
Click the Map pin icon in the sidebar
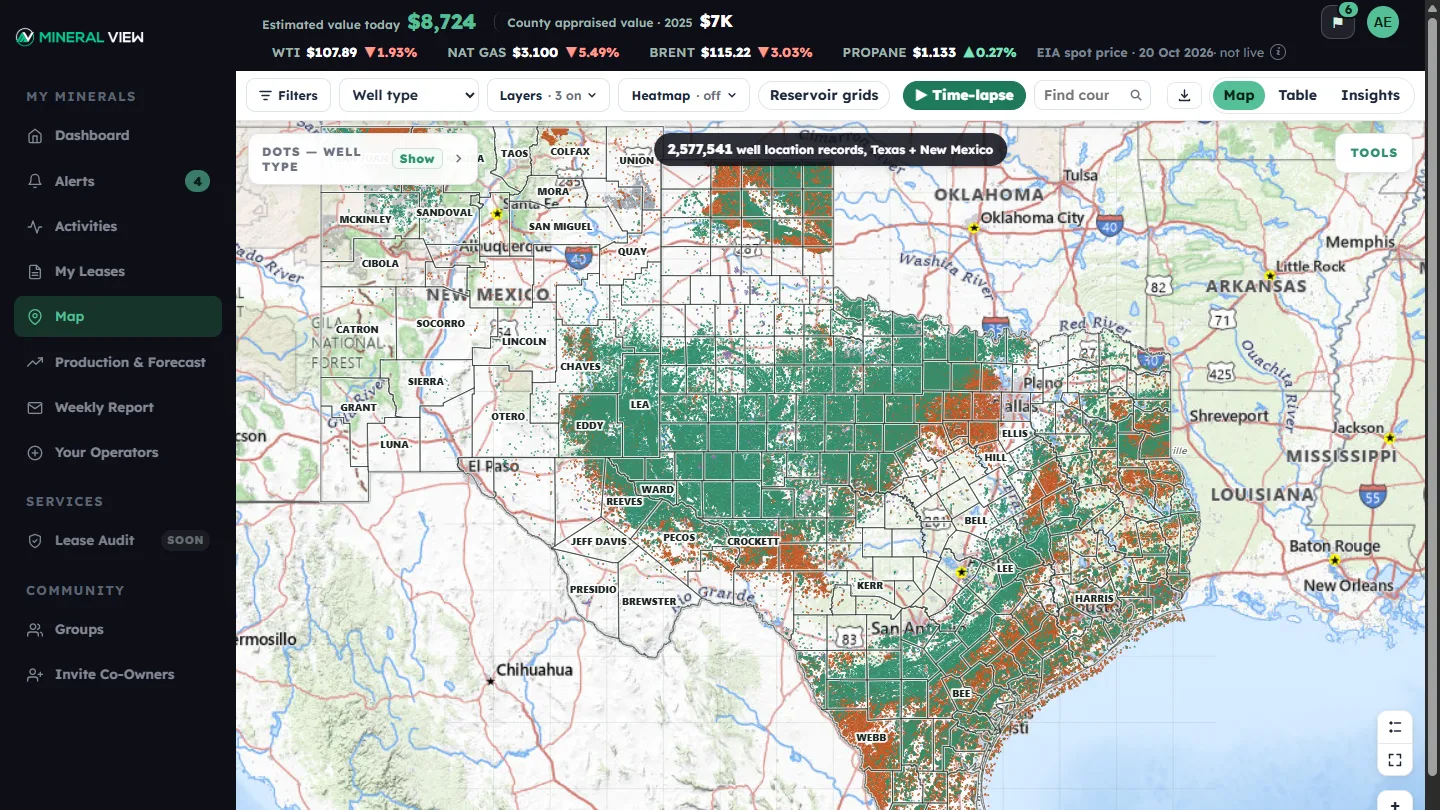(35, 316)
